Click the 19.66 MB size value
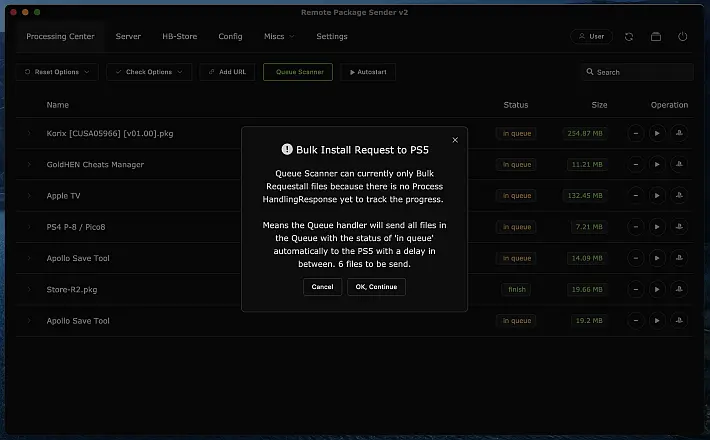 (x=587, y=290)
